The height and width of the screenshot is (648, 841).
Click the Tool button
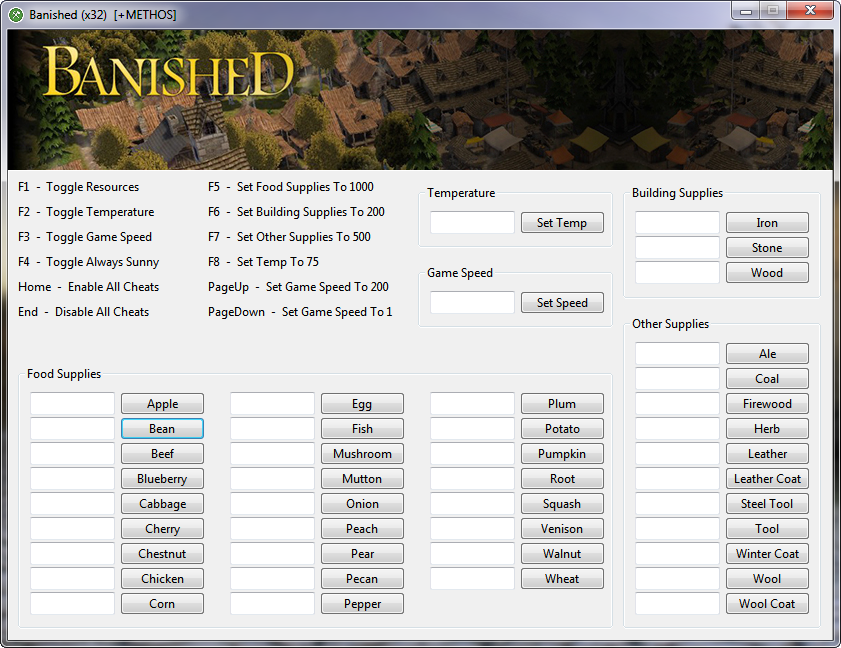click(767, 528)
